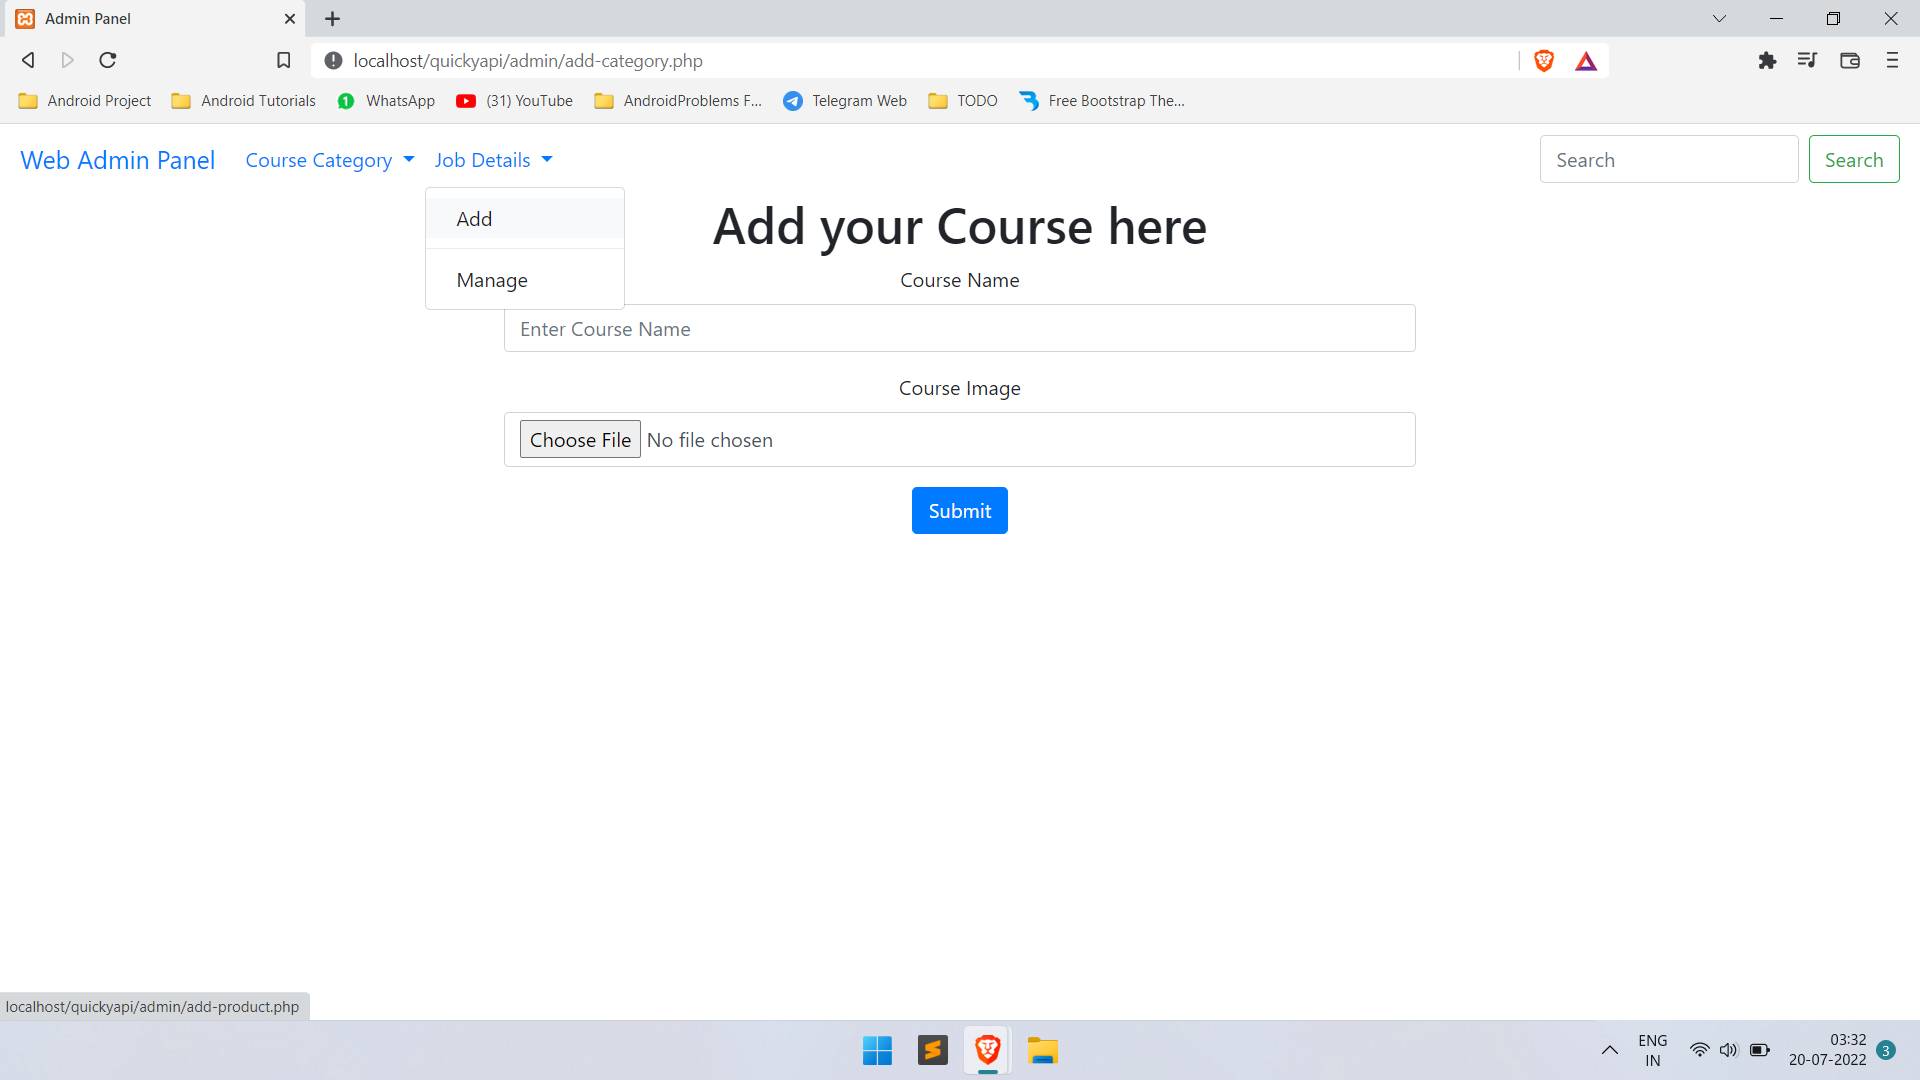Go to Web Admin Panel home link
Screen dimensions: 1920x1080
coord(118,160)
